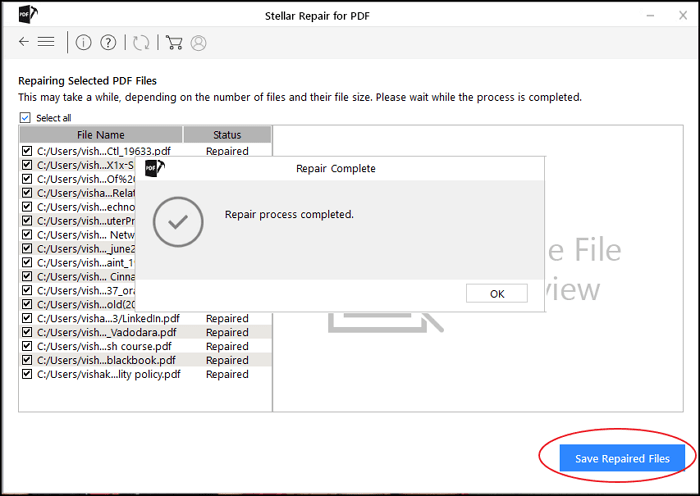Uncheck the checkbox for the X1x-S file
Screen dimensions: 700x496
[27, 165]
